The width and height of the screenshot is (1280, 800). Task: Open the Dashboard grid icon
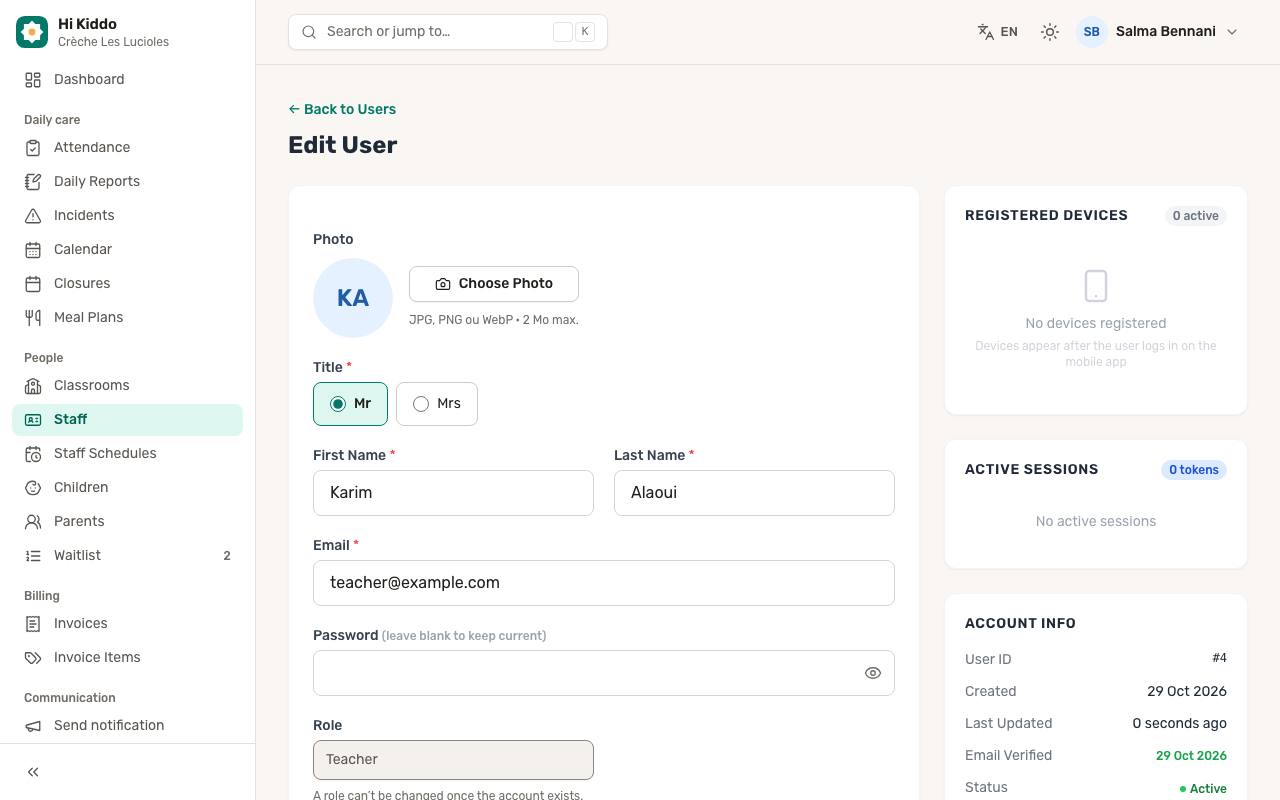[33, 80]
